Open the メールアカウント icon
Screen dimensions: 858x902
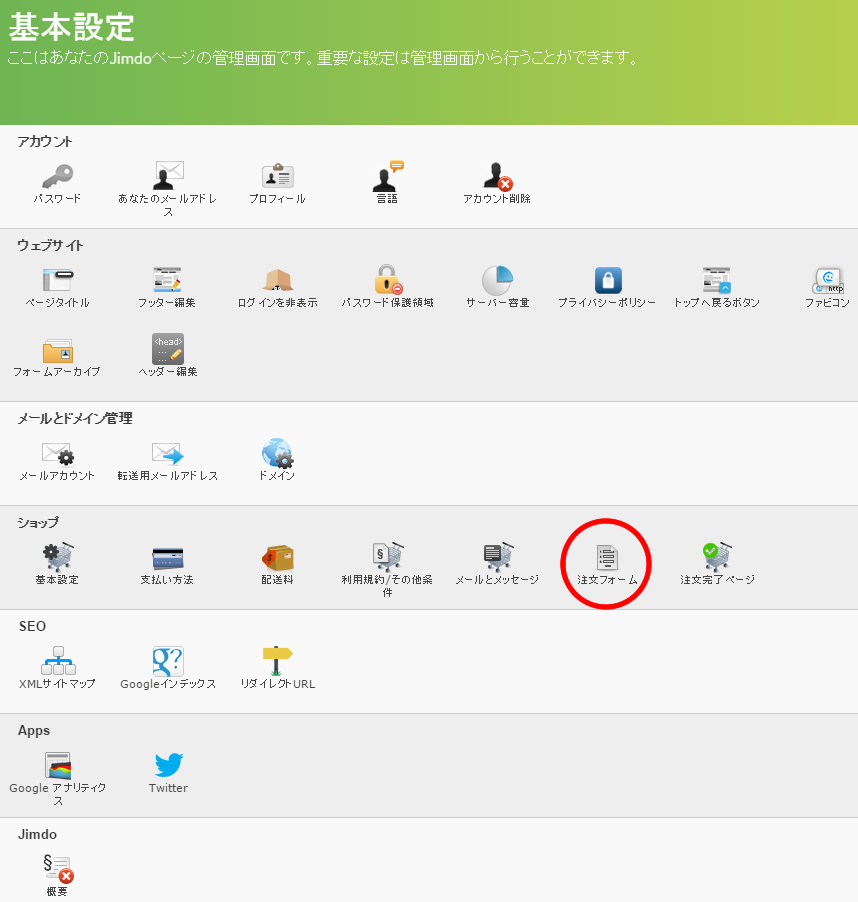coord(58,454)
